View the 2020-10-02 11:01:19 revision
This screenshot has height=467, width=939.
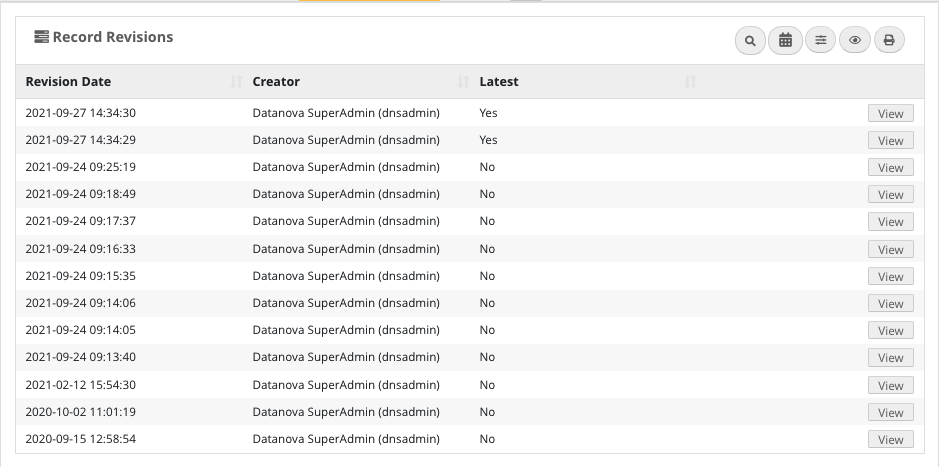tap(890, 413)
